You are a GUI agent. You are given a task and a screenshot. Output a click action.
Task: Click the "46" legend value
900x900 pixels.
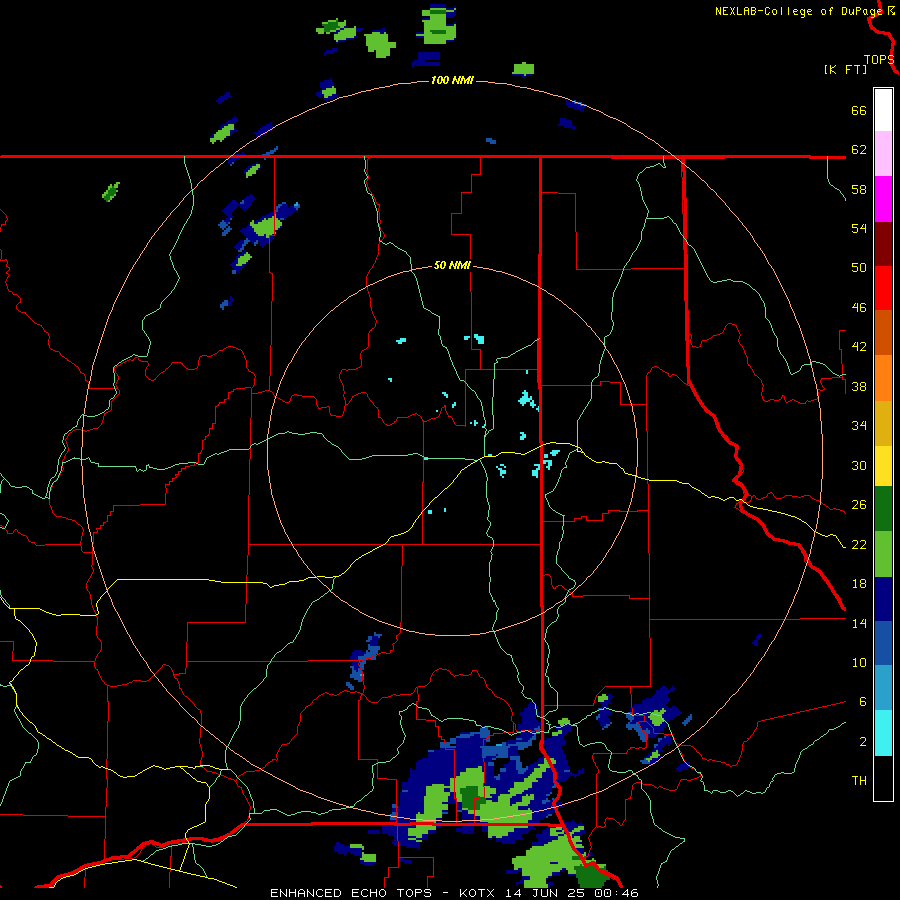859,308
